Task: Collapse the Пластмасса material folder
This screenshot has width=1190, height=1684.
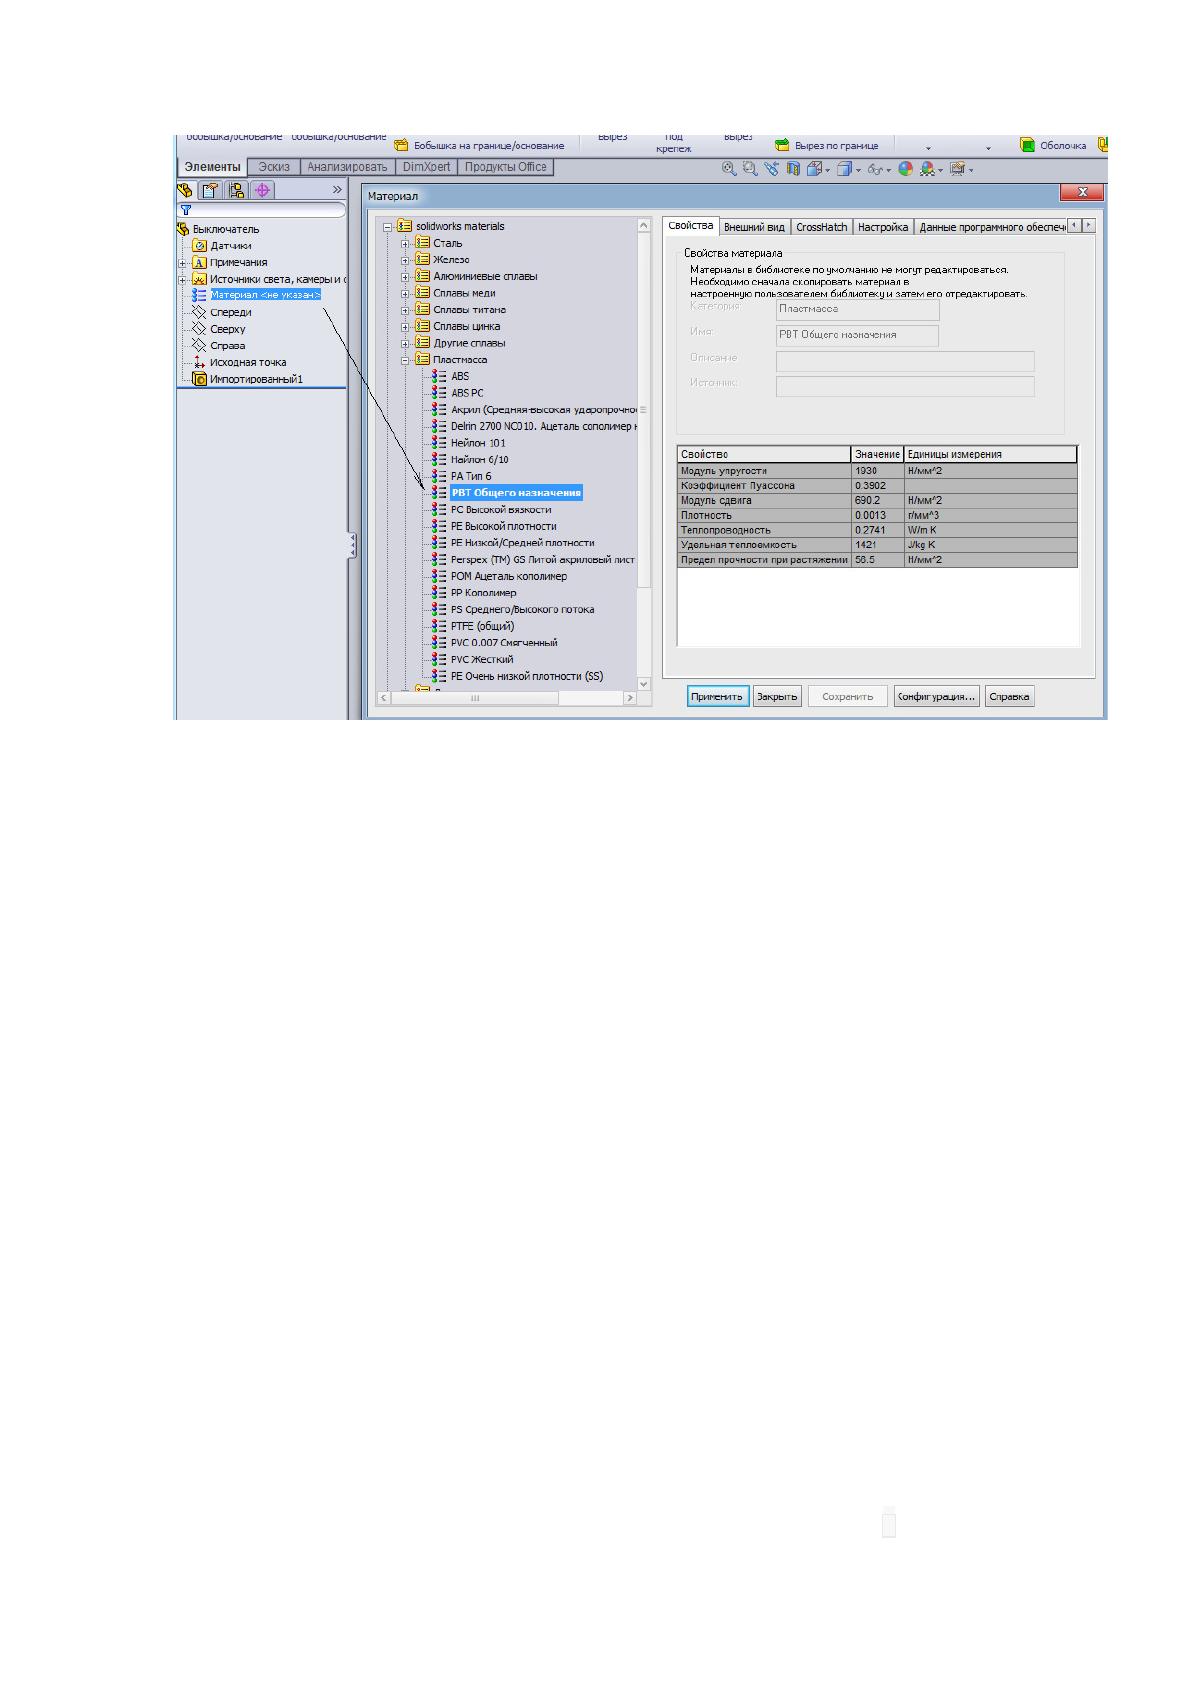Action: click(x=405, y=360)
